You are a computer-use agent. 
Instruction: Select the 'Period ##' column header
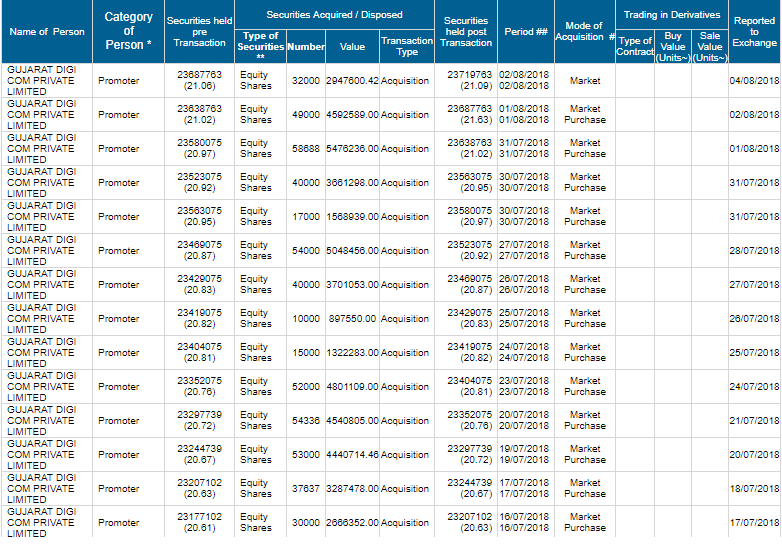tap(525, 31)
